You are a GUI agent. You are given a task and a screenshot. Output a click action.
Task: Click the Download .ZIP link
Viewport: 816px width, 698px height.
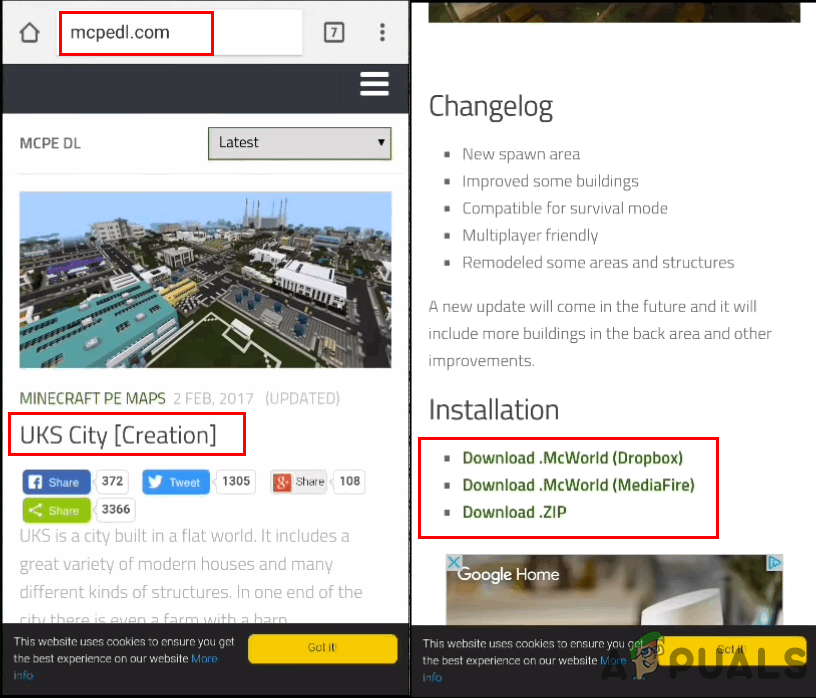(x=514, y=512)
